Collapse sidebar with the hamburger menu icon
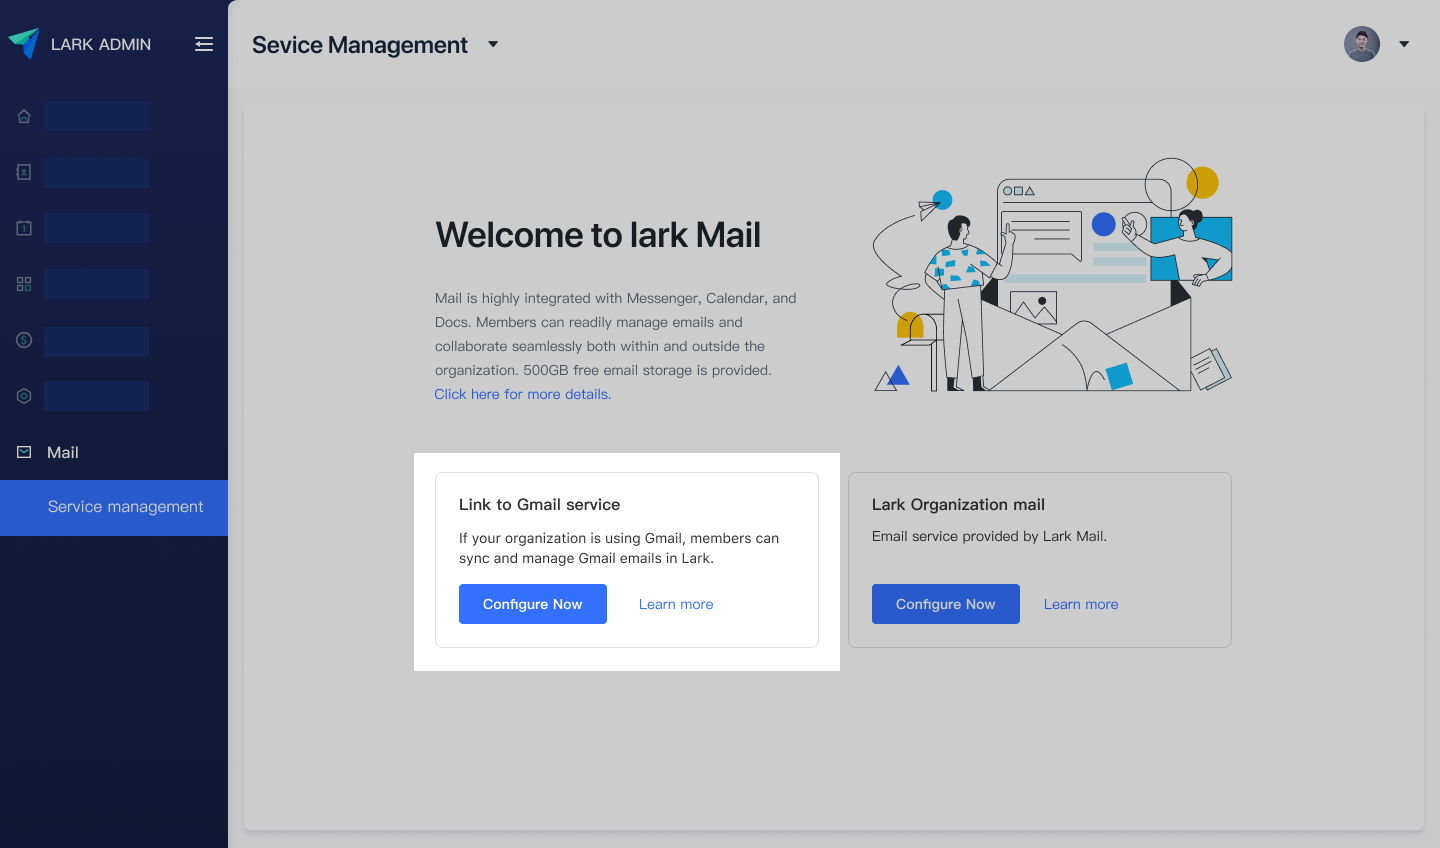This screenshot has width=1440, height=848. tap(204, 44)
